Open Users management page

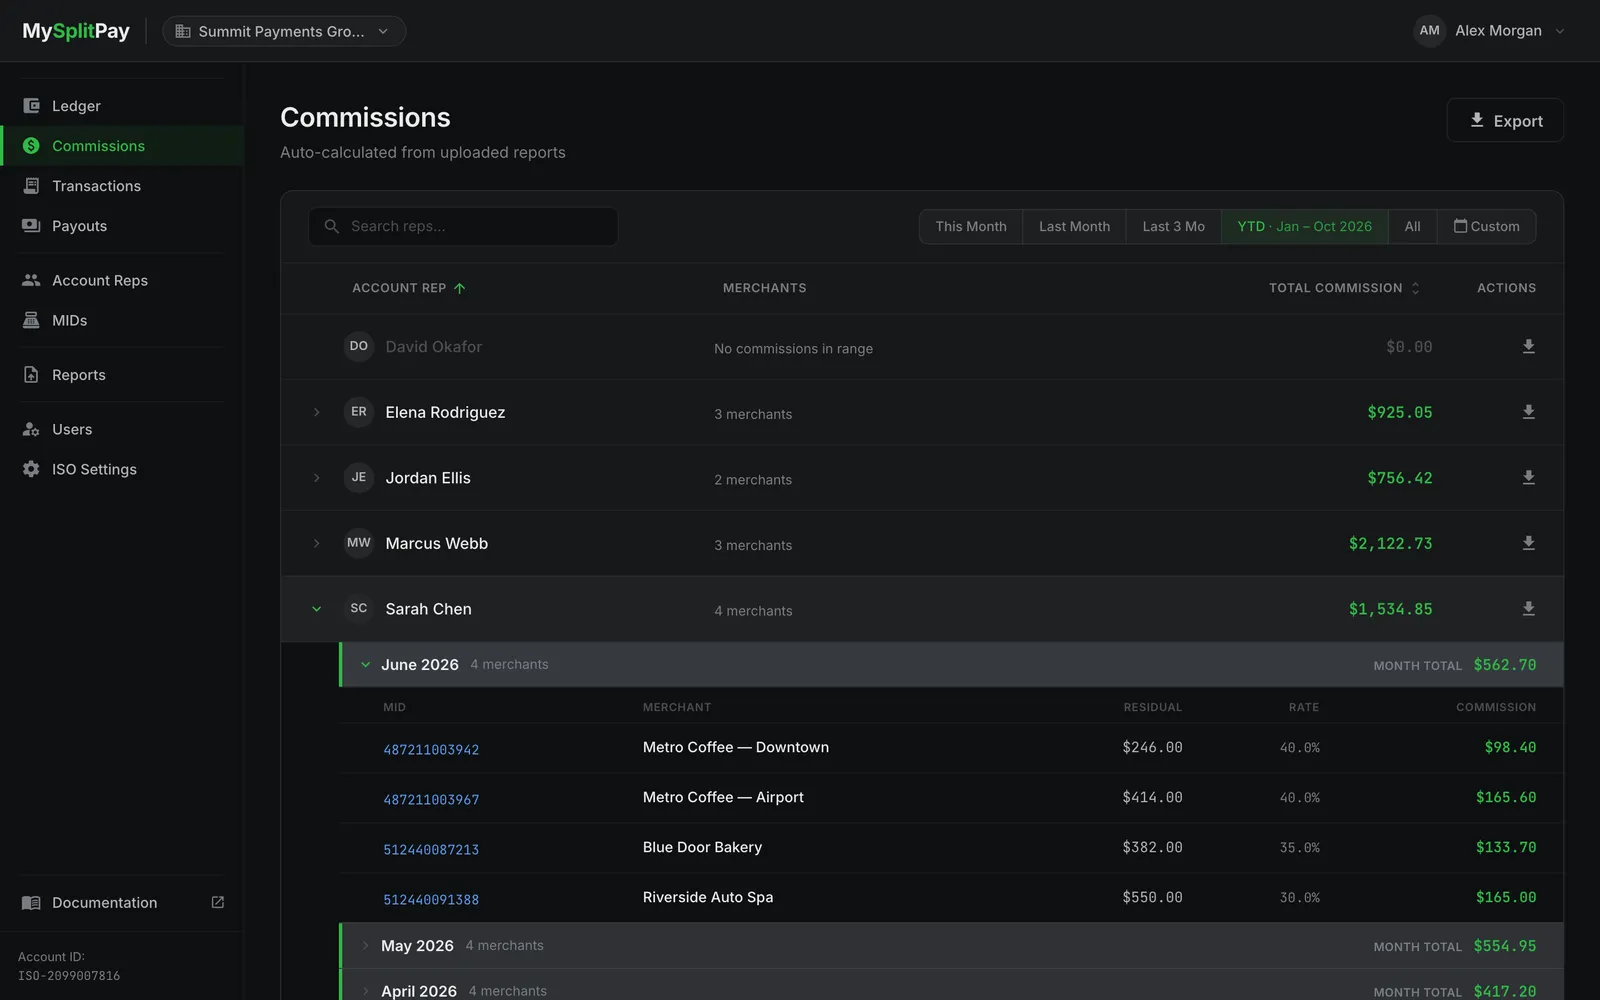point(122,429)
